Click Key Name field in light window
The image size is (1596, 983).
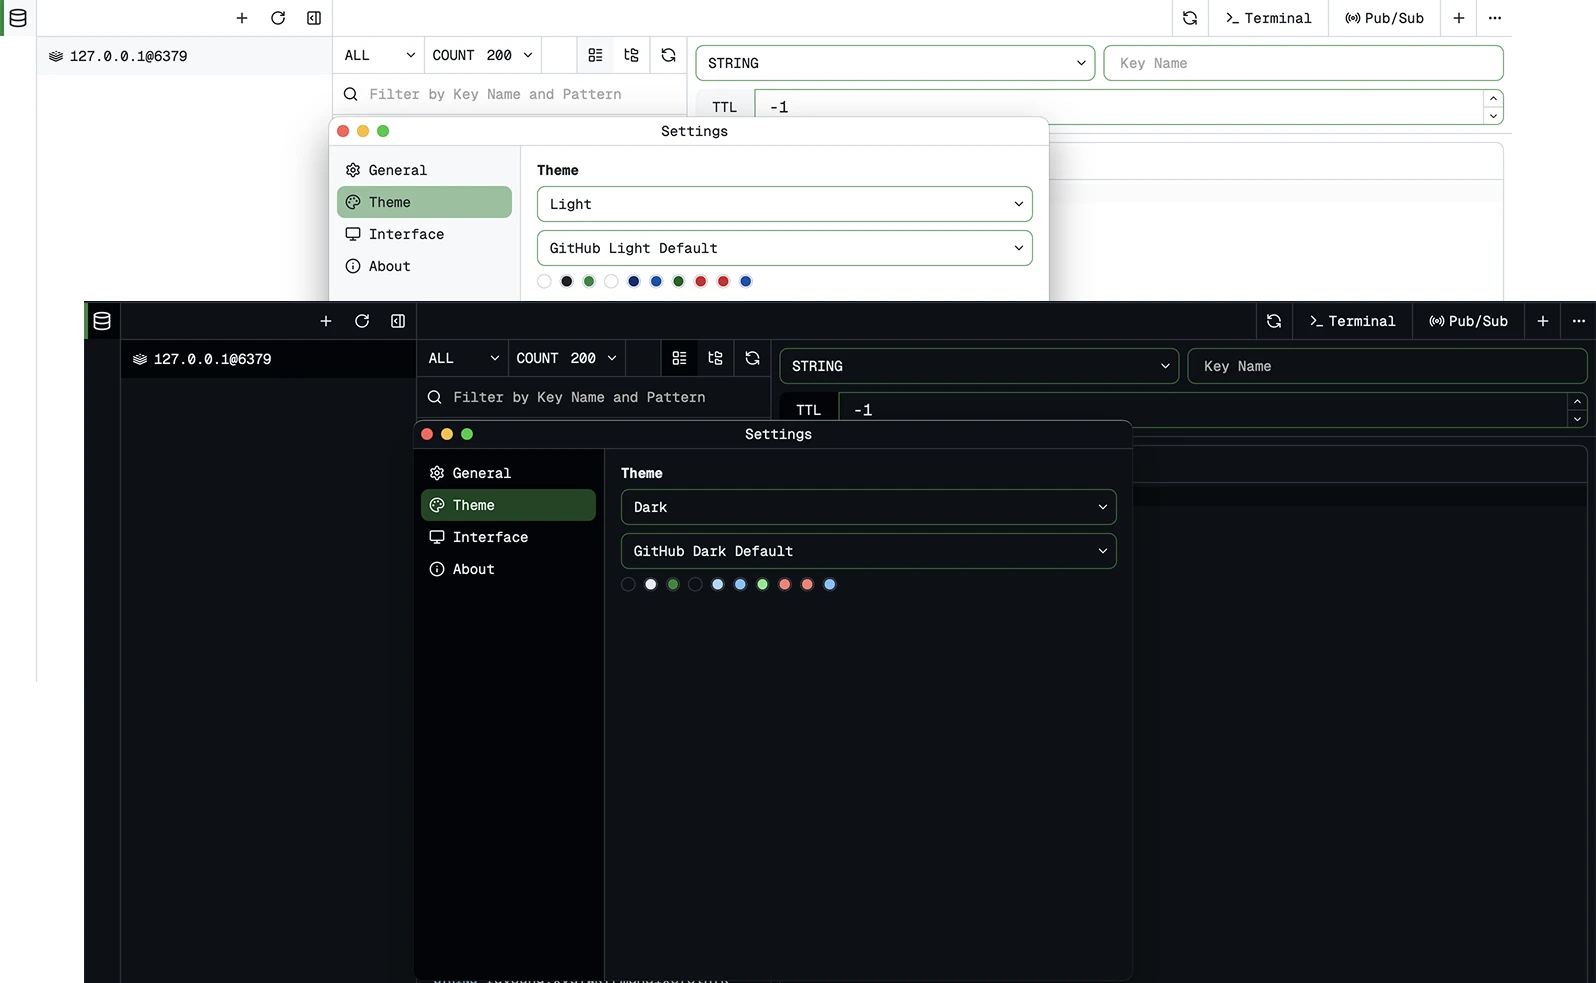pos(1303,63)
